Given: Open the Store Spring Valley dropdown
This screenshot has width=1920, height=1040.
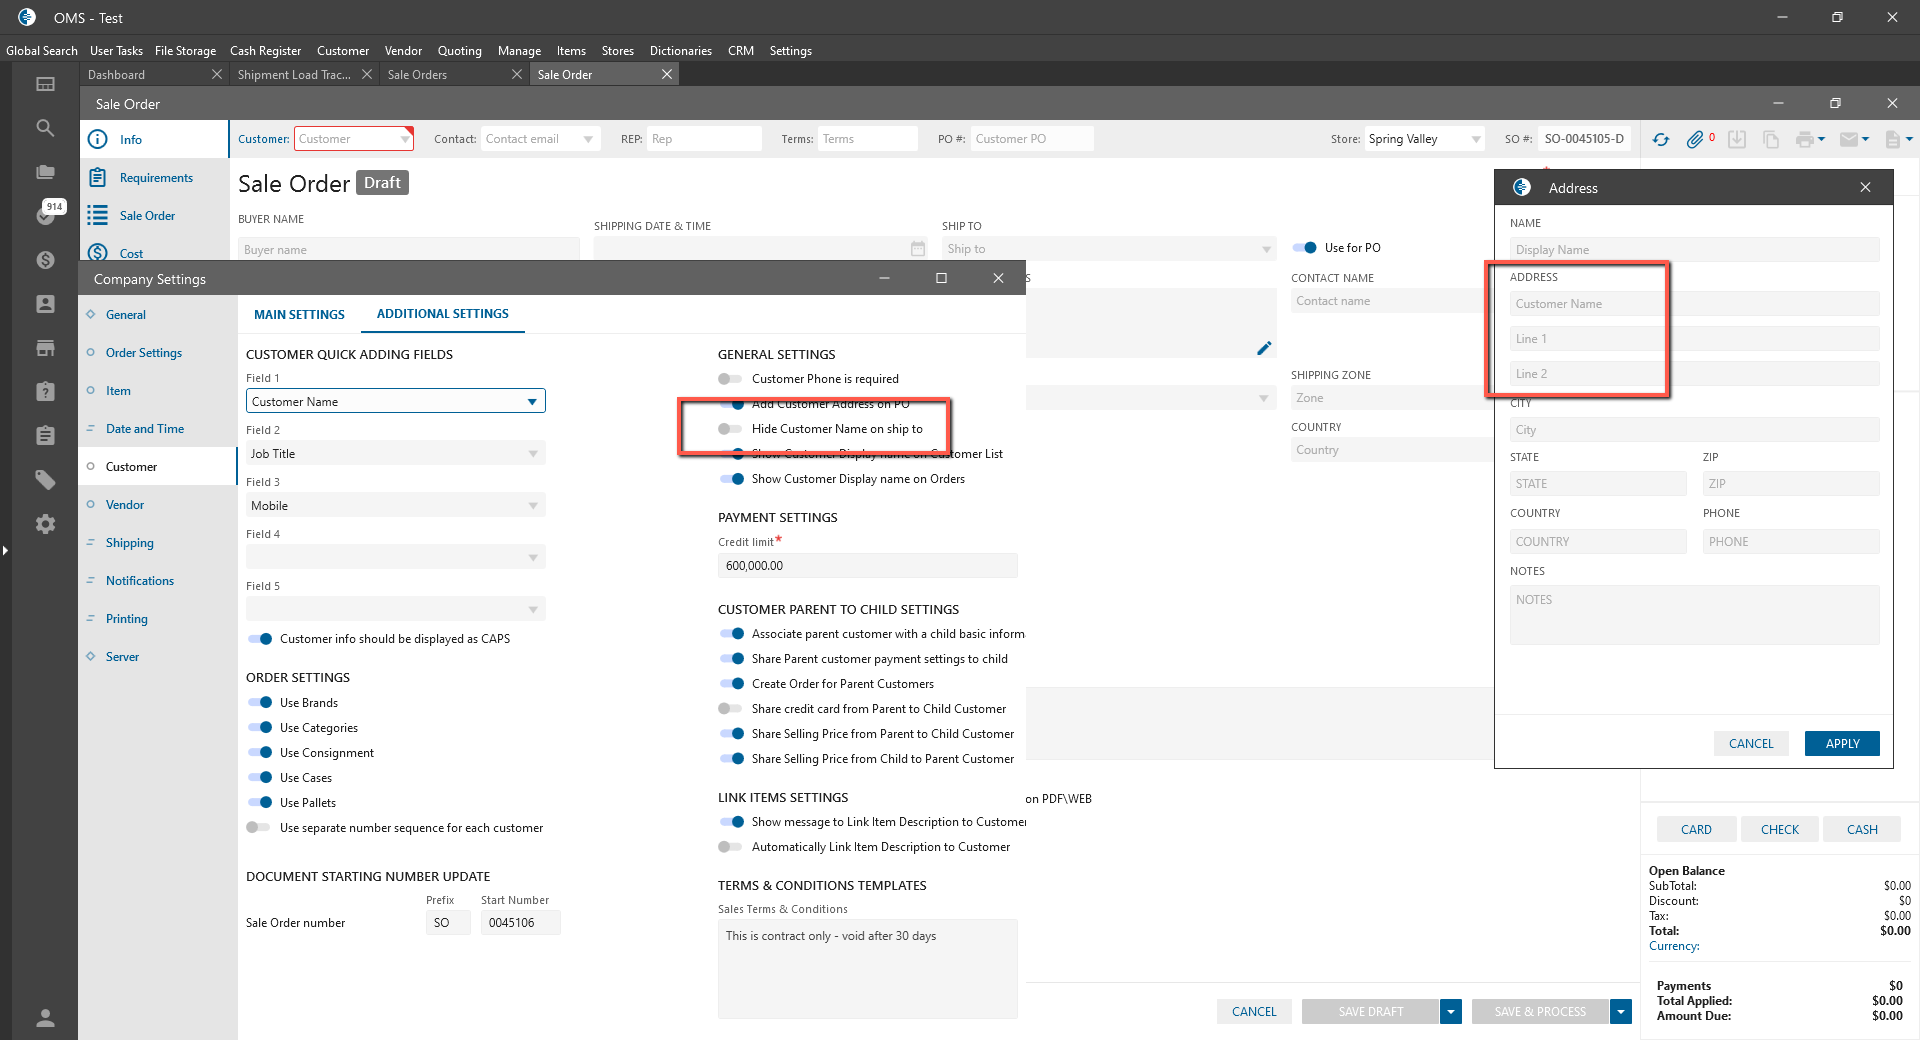Looking at the screenshot, I should point(1476,140).
